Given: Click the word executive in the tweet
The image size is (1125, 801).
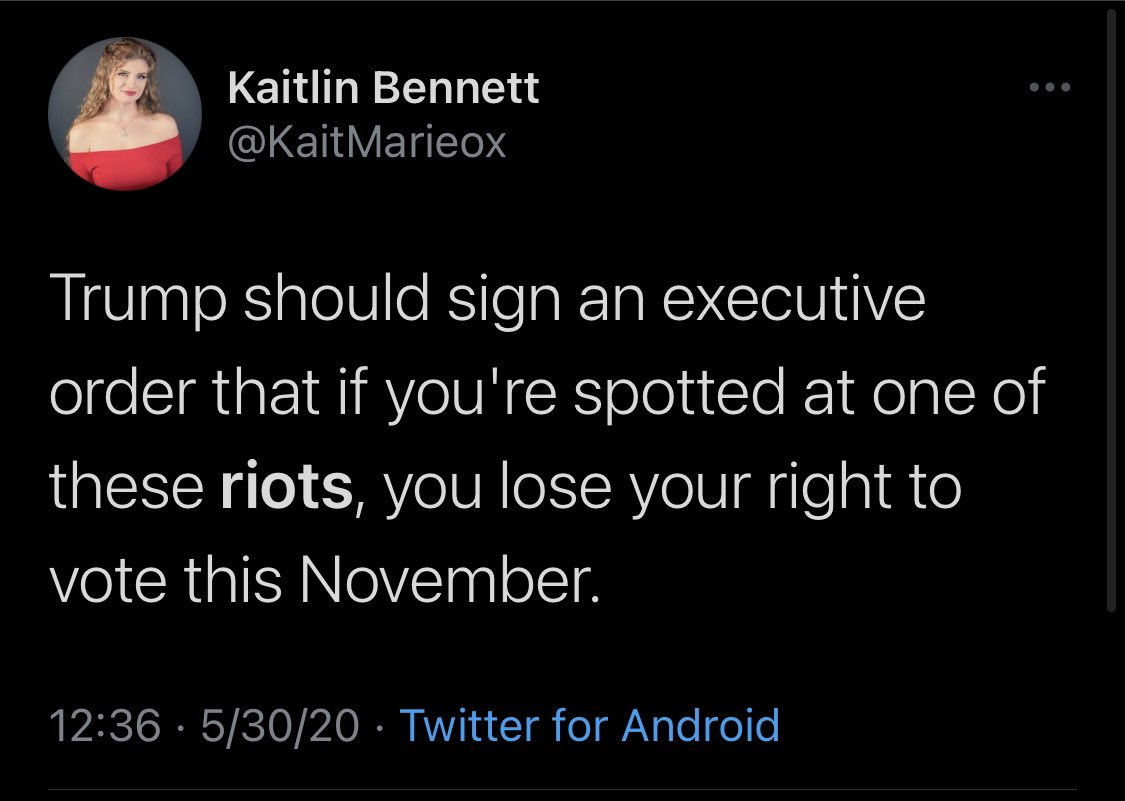Looking at the screenshot, I should (x=793, y=299).
